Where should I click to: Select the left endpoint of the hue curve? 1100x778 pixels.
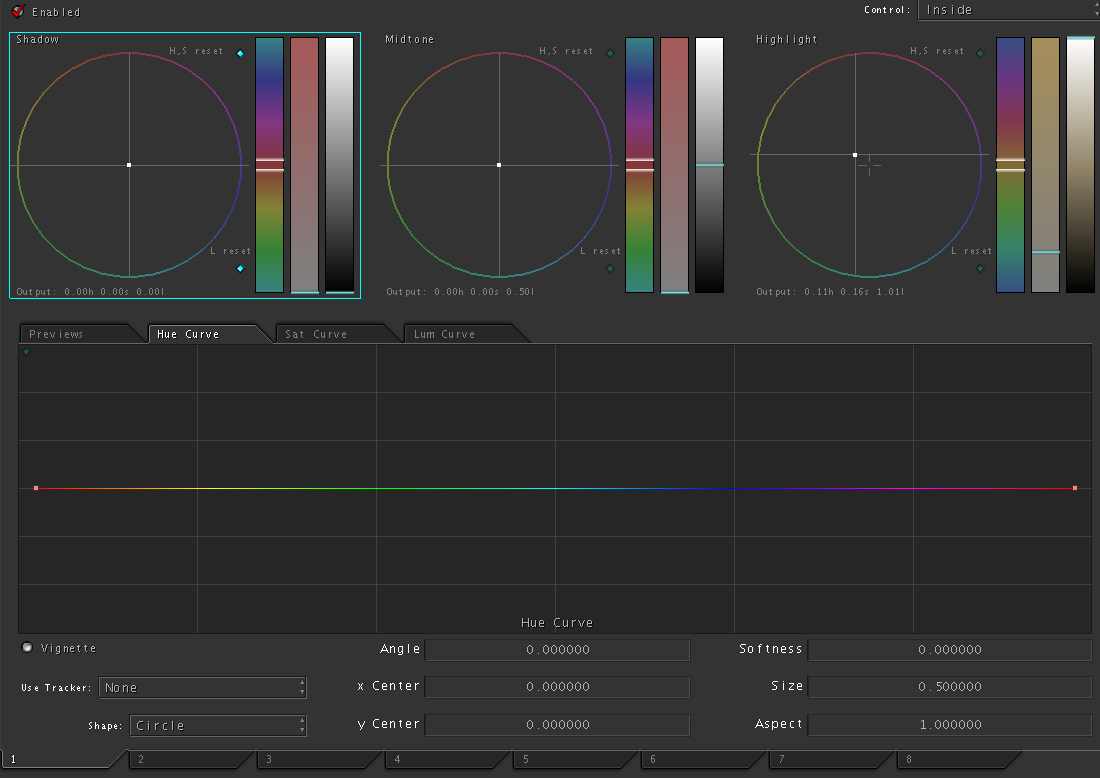36,488
